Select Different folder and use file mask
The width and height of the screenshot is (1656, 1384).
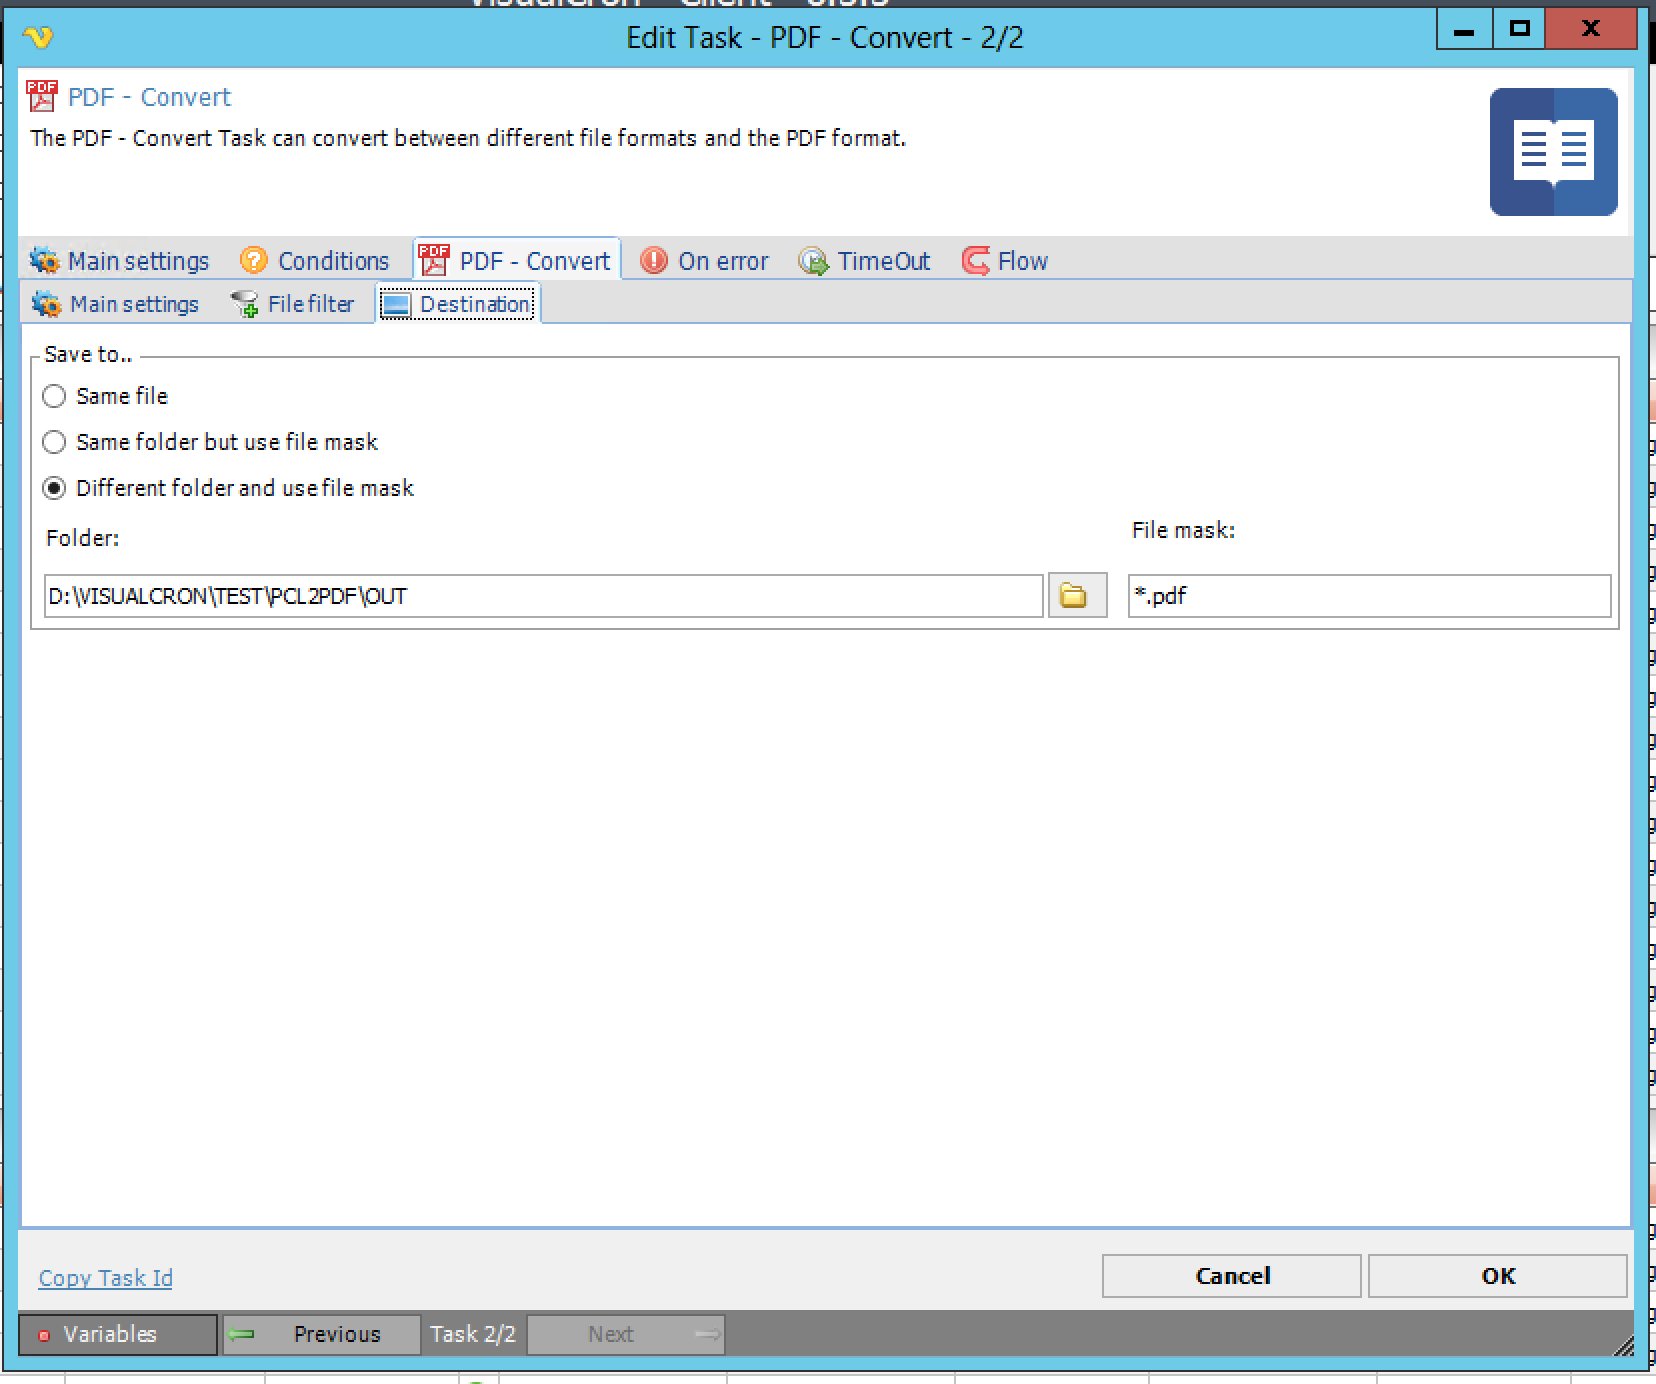pyautogui.click(x=55, y=489)
